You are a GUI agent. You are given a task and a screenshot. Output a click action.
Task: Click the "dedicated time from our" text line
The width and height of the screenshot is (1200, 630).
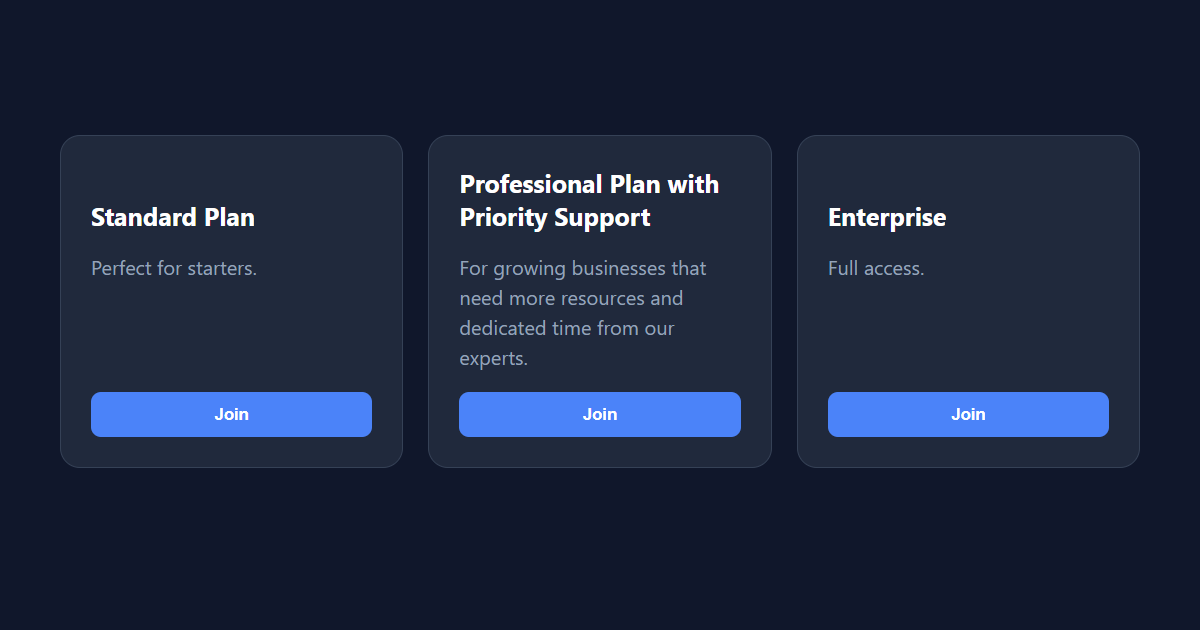point(567,328)
